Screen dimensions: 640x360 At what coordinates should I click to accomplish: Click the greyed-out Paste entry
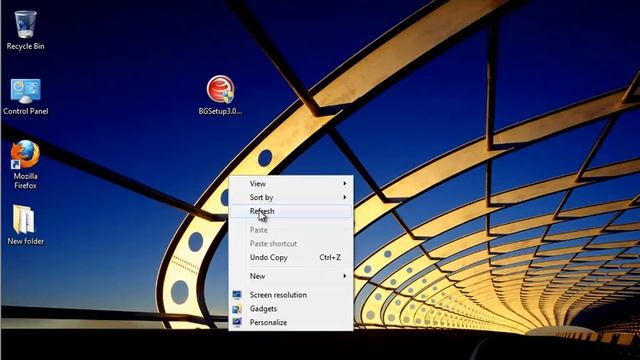pyautogui.click(x=291, y=230)
